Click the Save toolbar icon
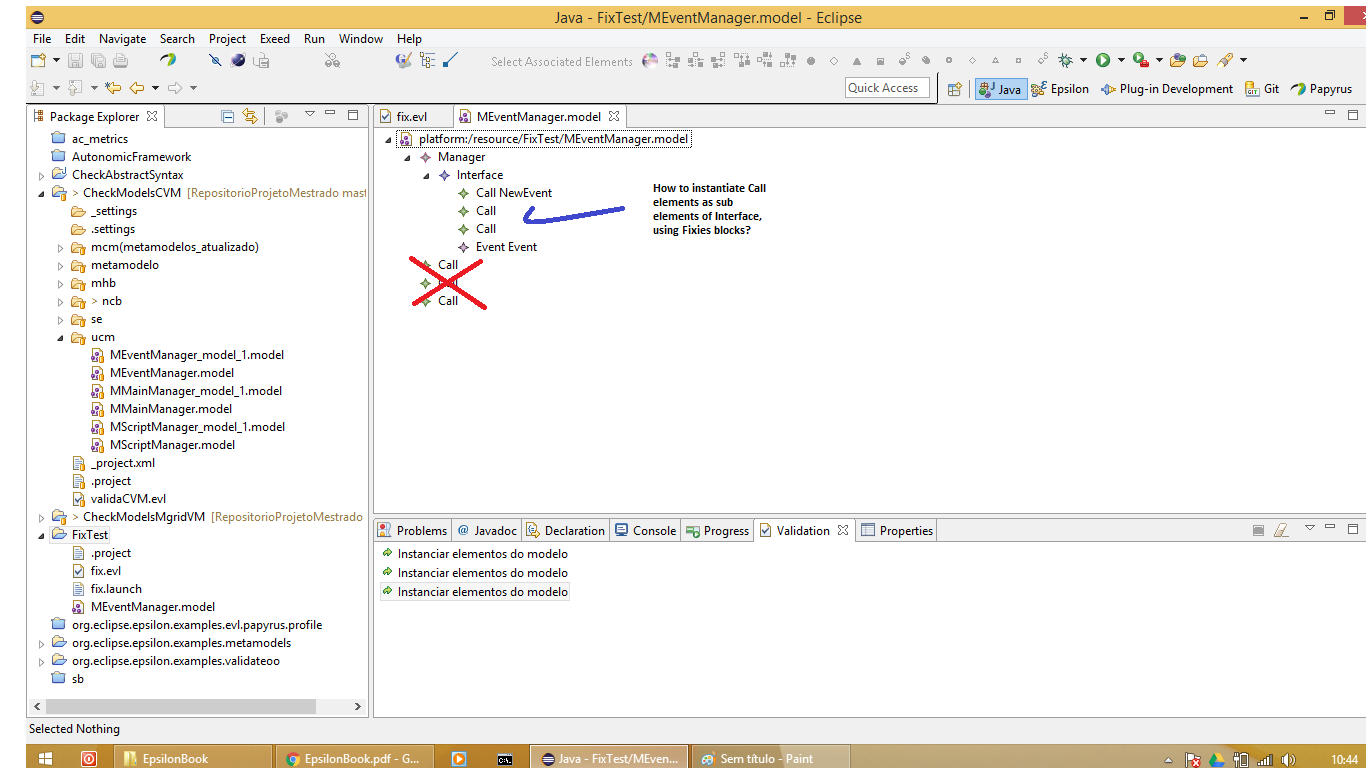1366x768 pixels. pos(77,61)
